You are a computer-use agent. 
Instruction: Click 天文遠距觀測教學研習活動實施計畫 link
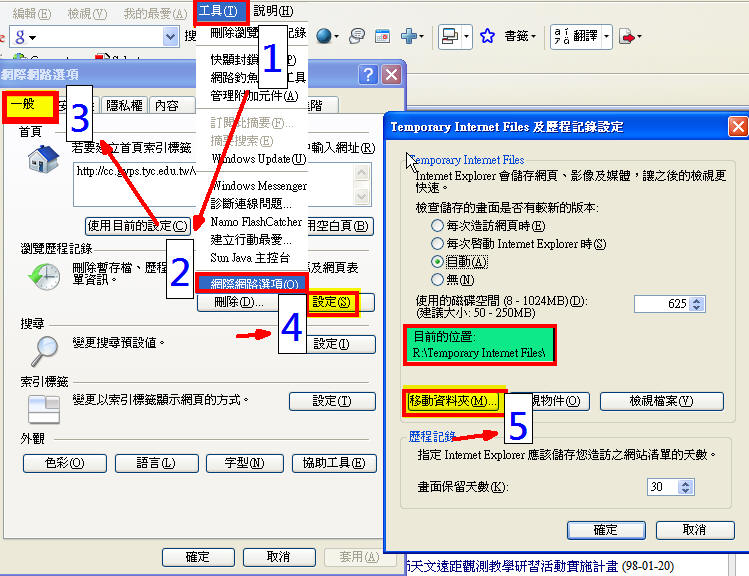click(514, 566)
